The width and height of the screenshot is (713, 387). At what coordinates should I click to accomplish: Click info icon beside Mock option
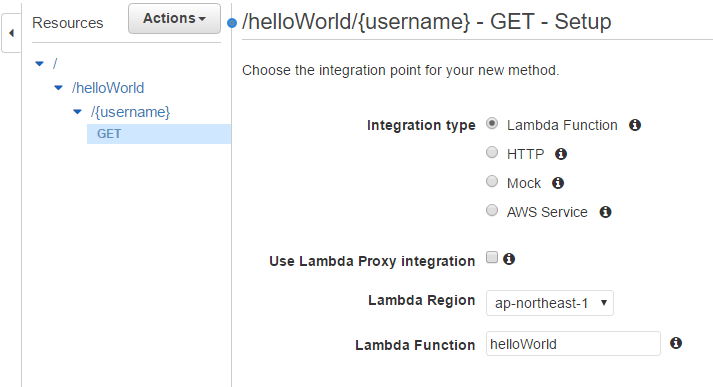(558, 183)
